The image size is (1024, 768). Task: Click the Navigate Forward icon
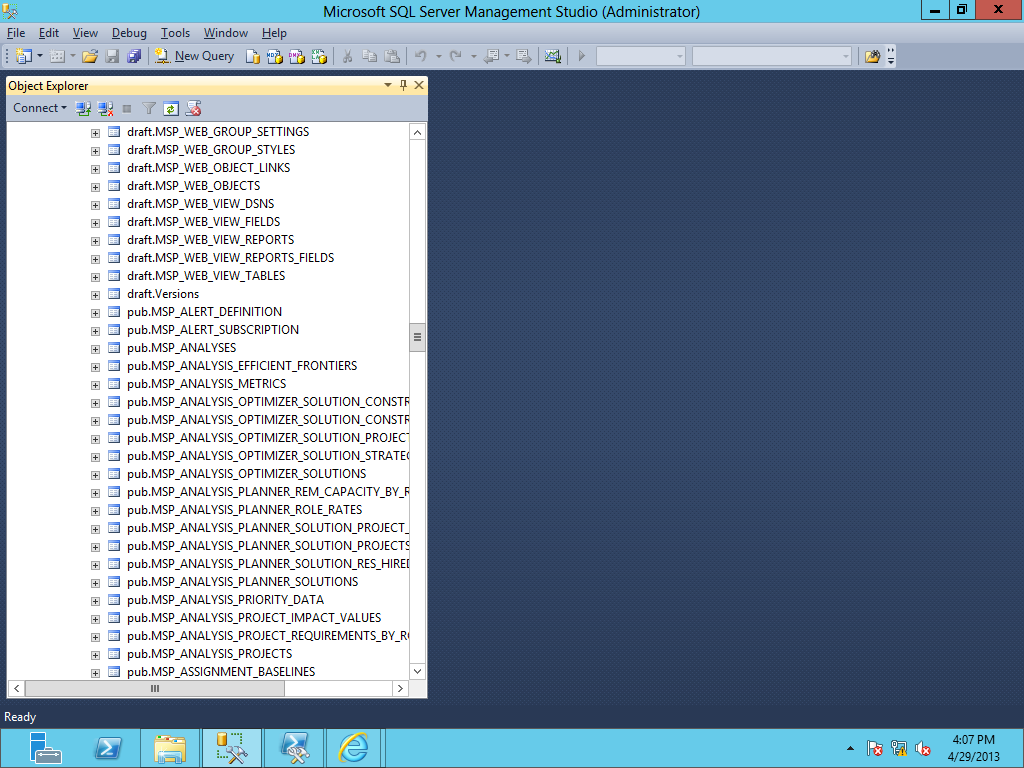524,56
